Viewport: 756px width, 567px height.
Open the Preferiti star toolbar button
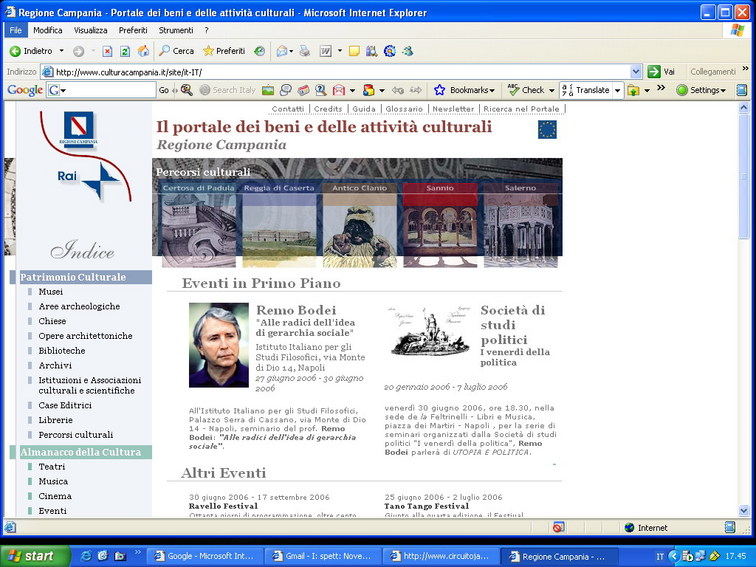tap(224, 51)
